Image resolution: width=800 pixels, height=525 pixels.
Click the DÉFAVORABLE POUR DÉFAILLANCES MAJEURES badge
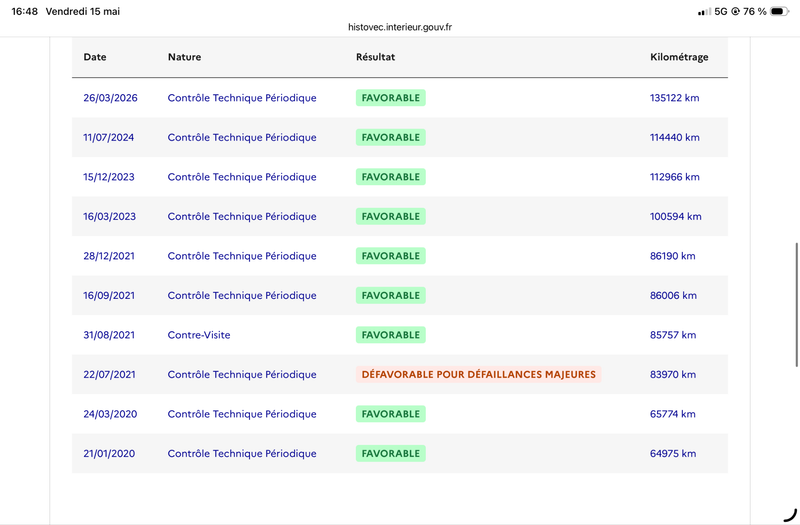click(x=479, y=374)
